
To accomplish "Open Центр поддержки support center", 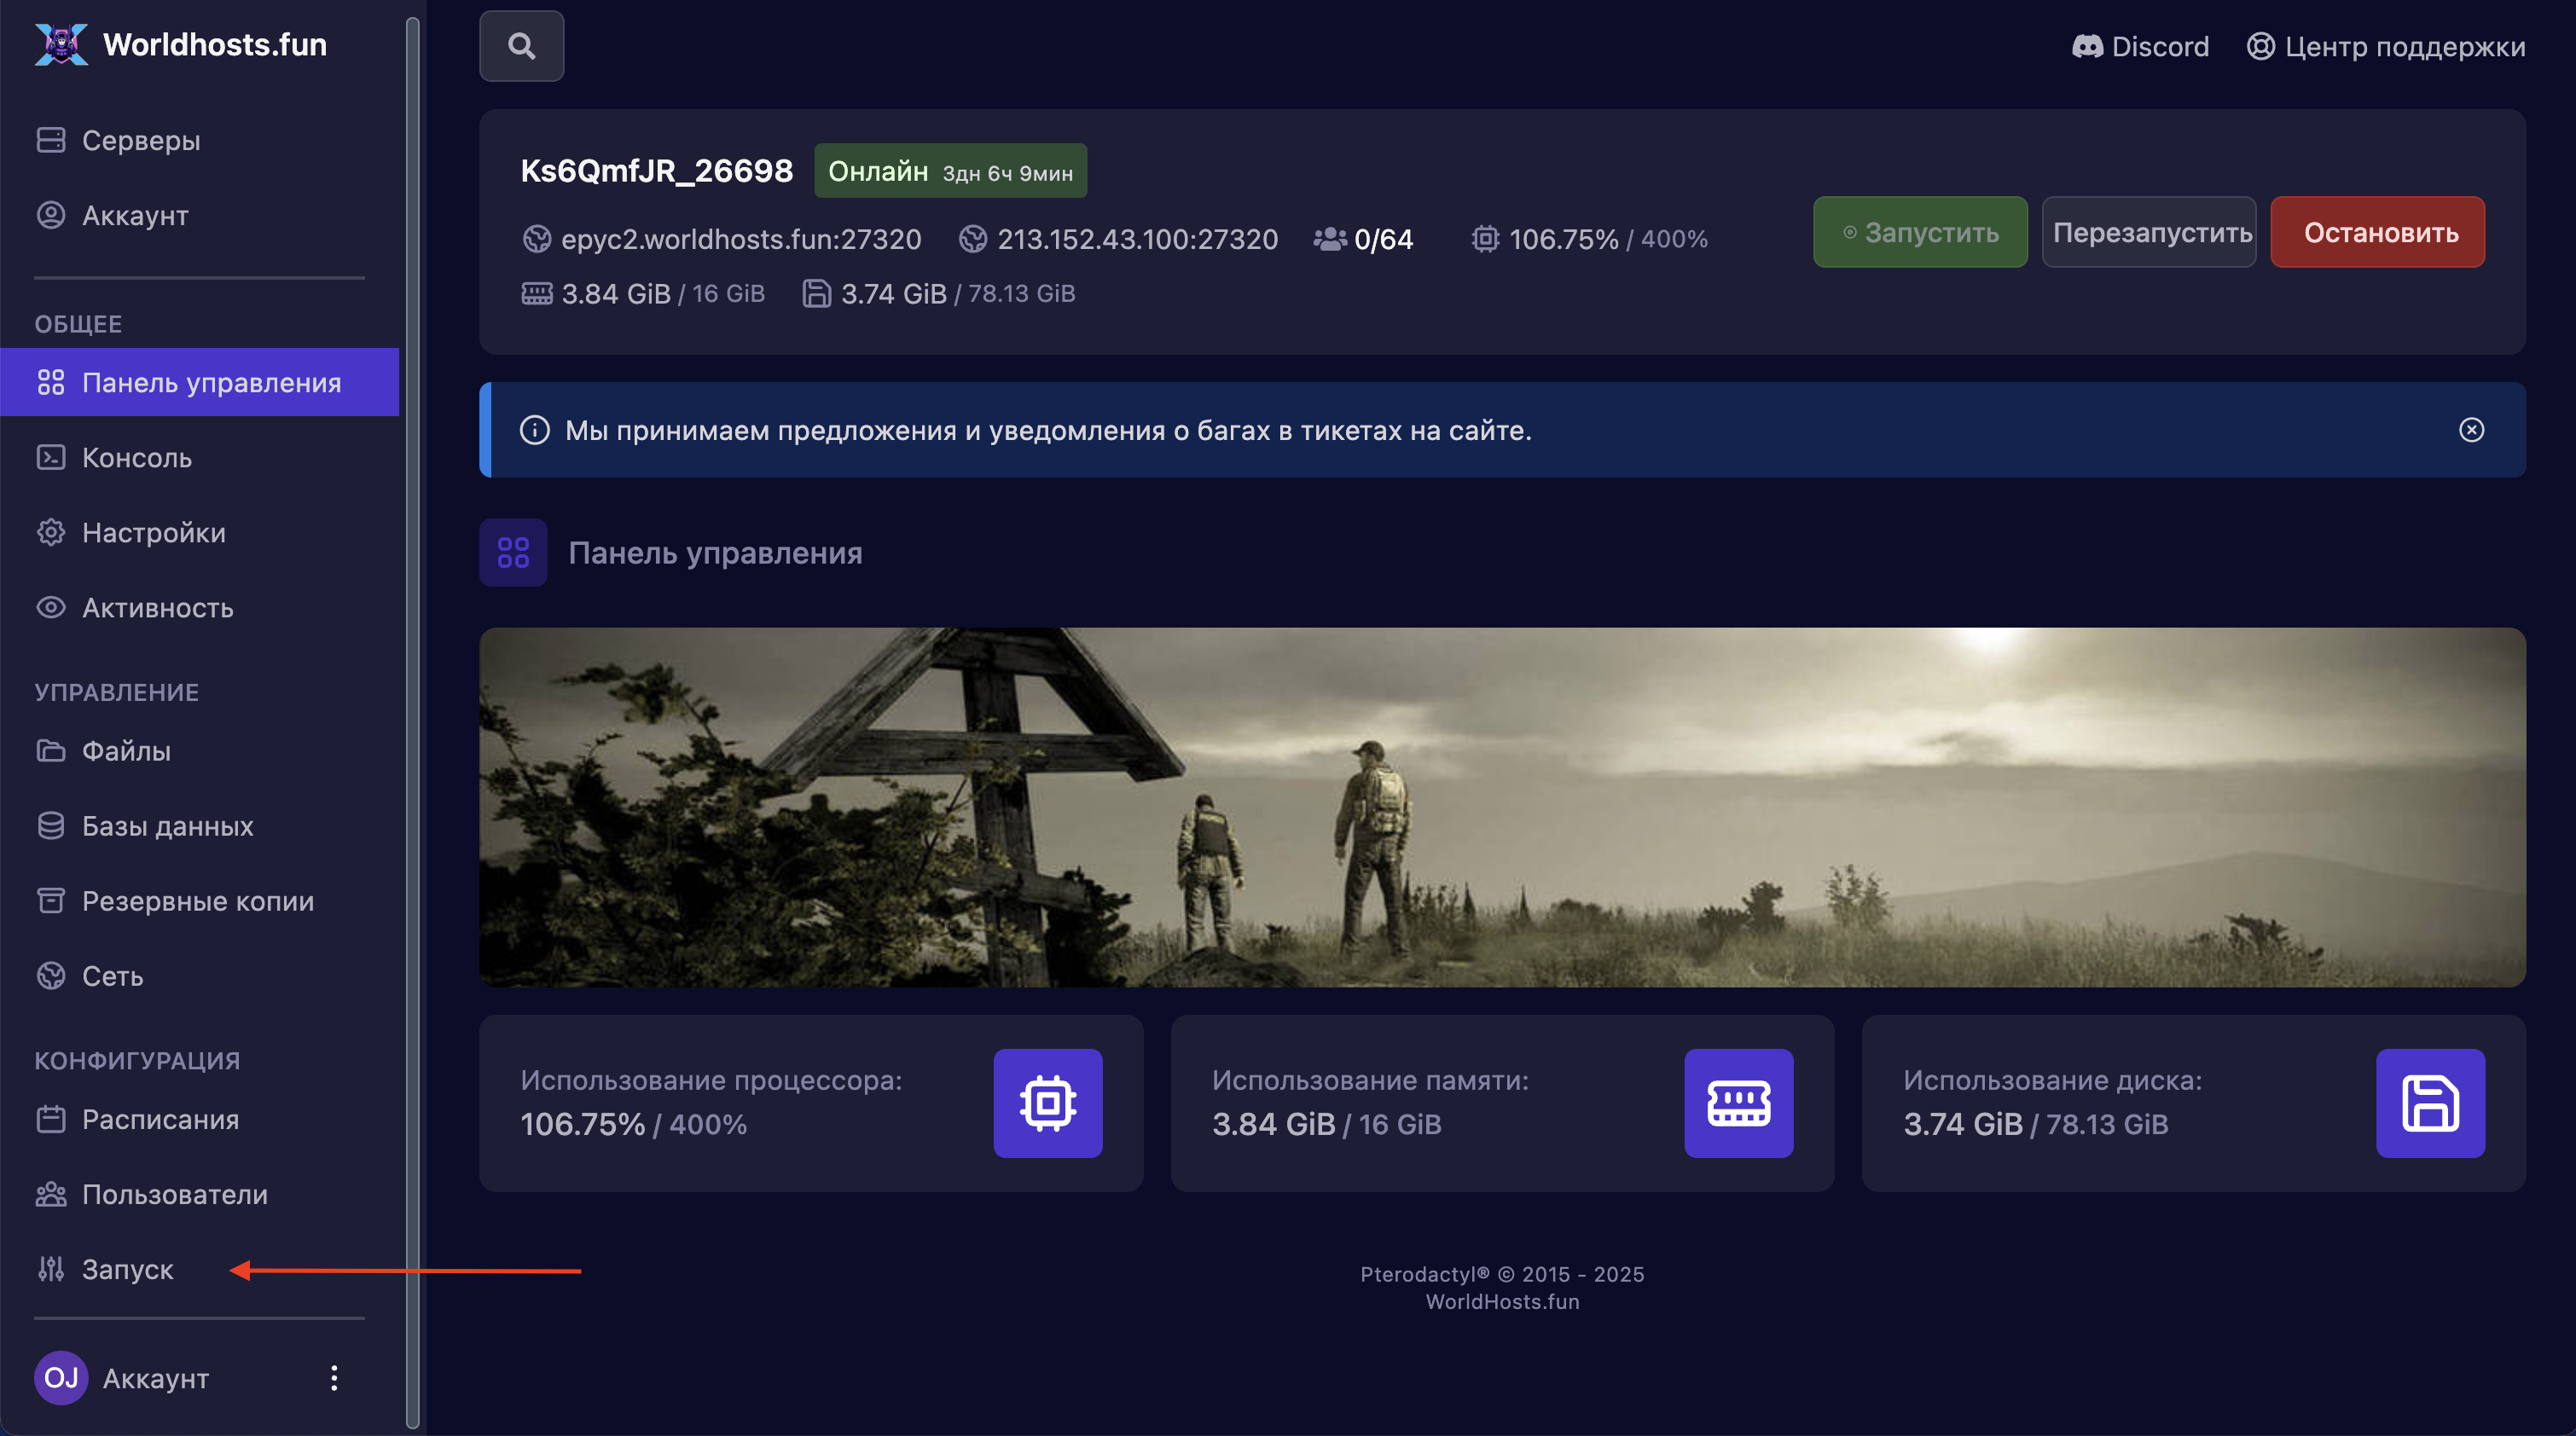I will pos(2386,46).
